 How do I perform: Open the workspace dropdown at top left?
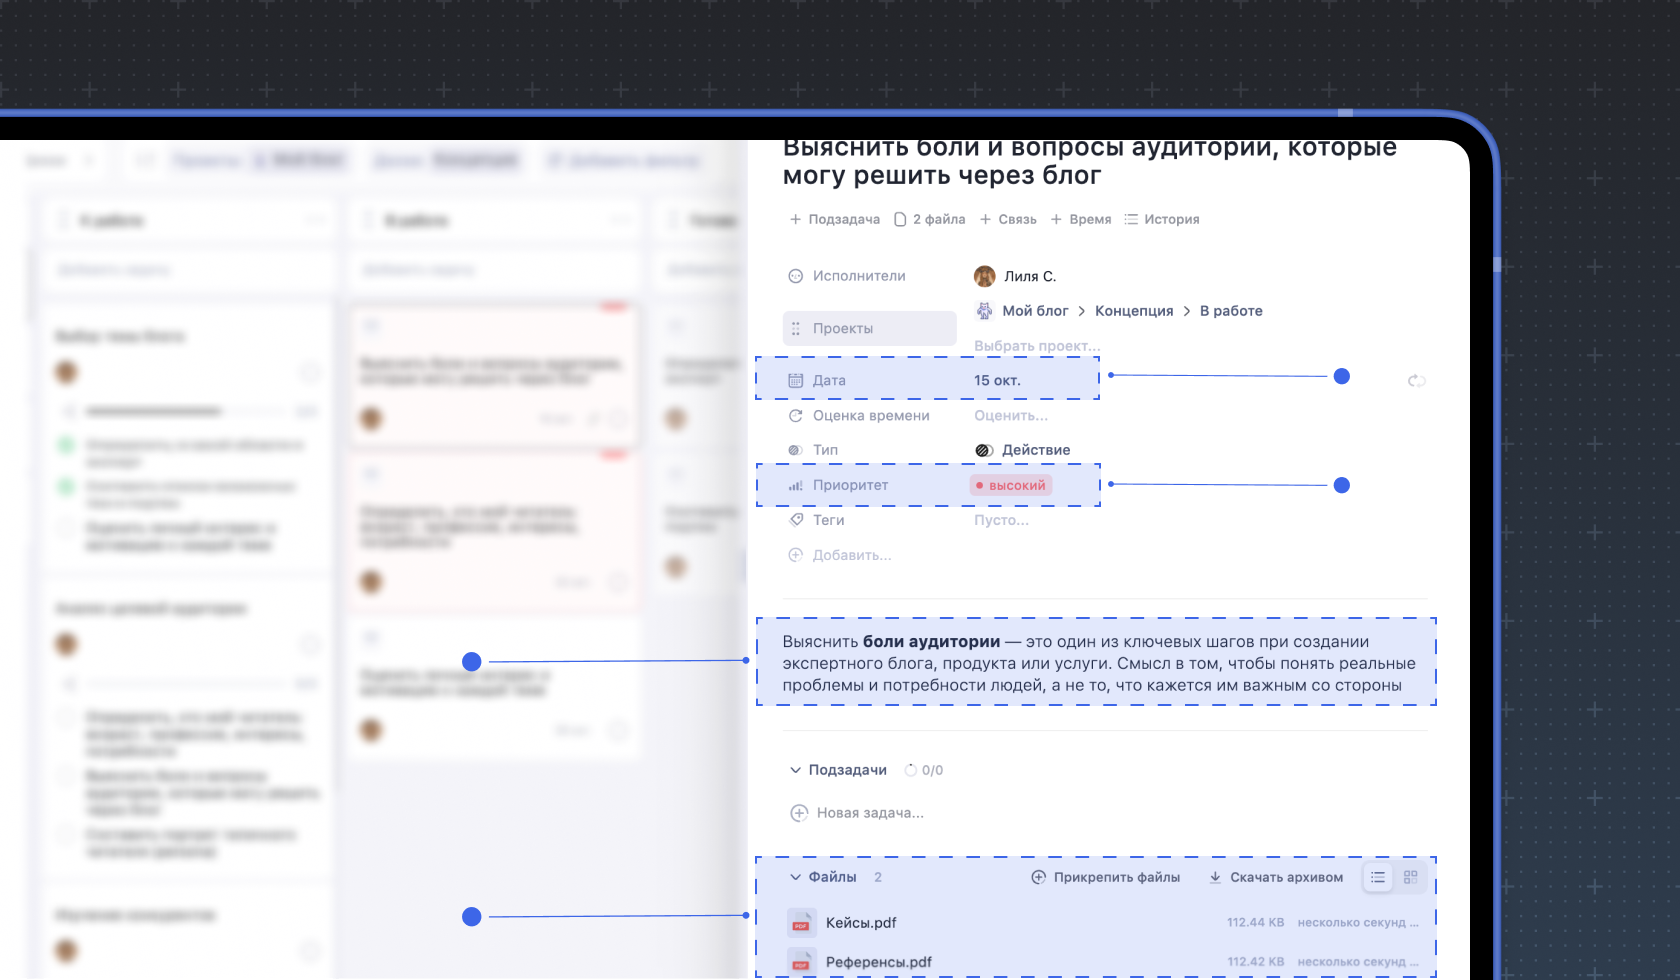pyautogui.click(x=60, y=160)
